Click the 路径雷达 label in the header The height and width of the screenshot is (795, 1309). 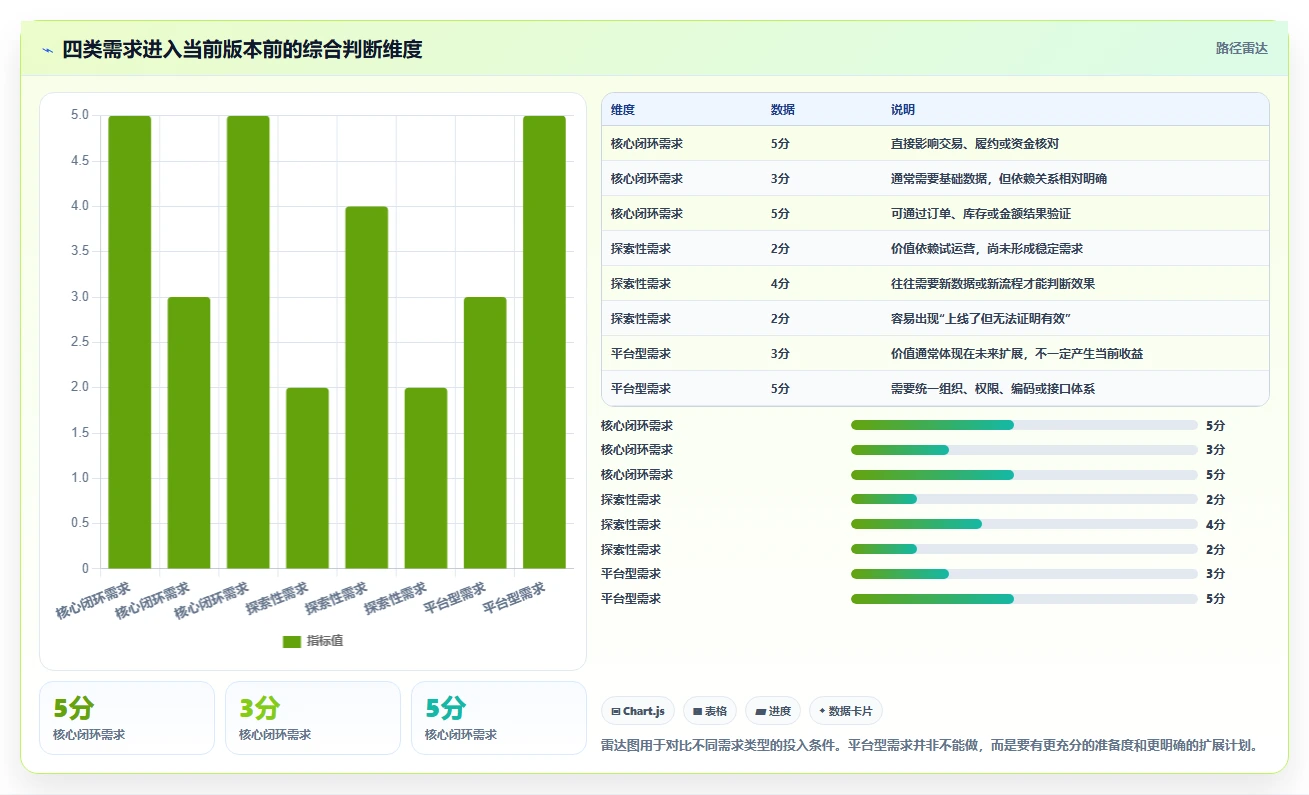point(1242,48)
